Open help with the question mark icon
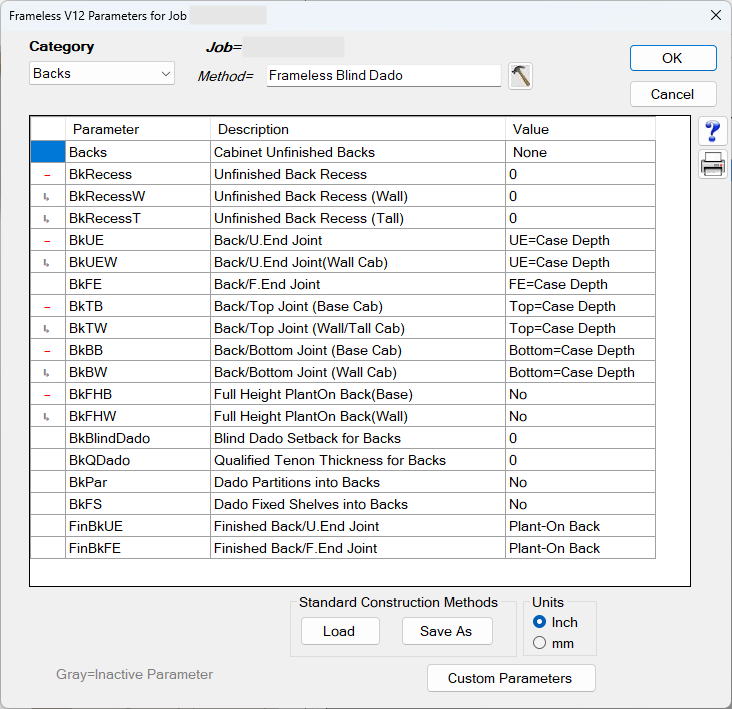Viewport: 732px width, 709px height. (x=713, y=132)
